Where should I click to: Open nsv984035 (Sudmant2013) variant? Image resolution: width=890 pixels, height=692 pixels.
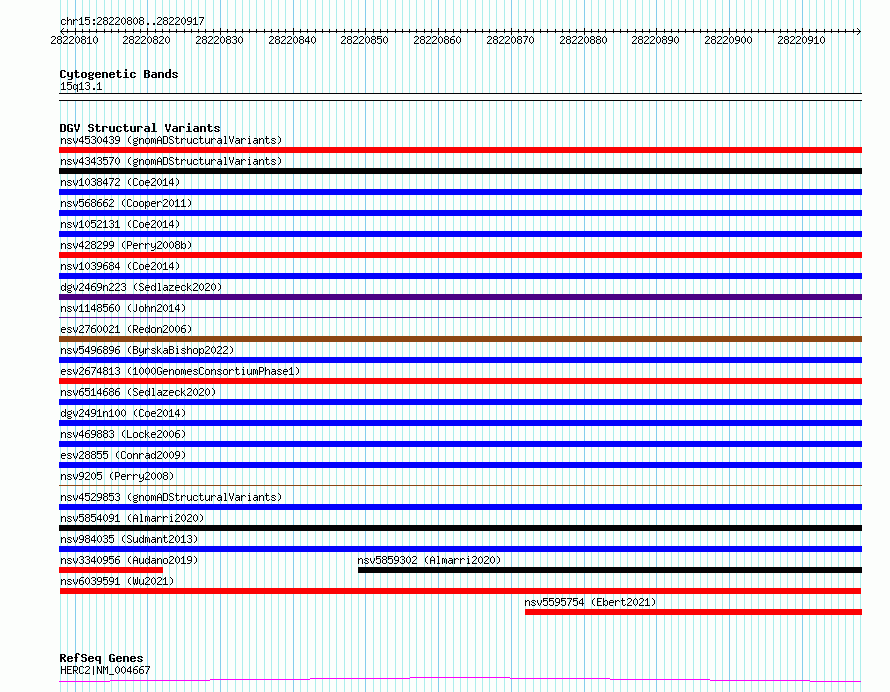(x=129, y=539)
